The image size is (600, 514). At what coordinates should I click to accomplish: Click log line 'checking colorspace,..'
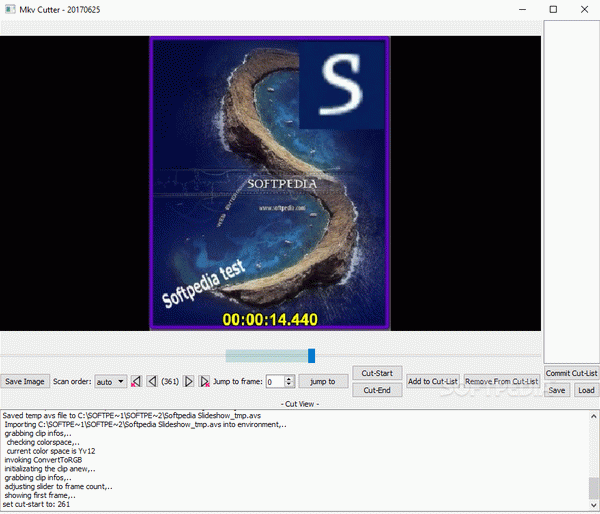tap(43, 442)
